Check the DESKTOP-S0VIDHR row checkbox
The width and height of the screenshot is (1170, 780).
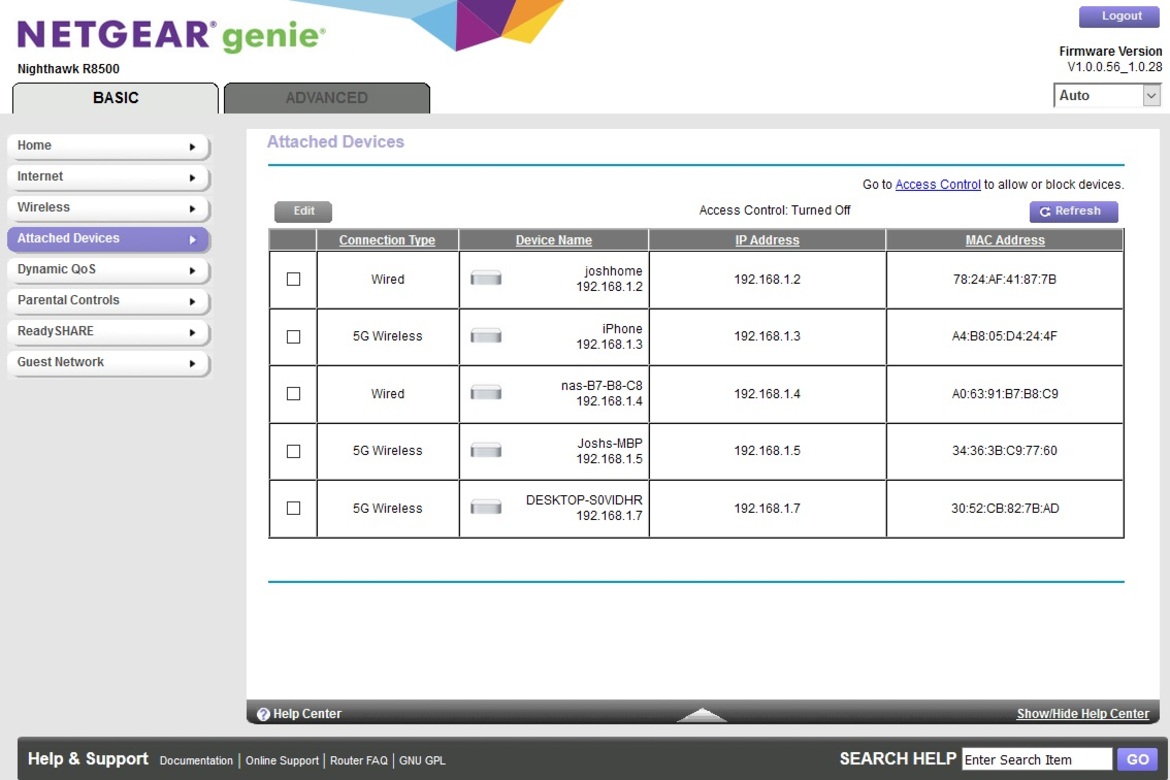click(293, 508)
